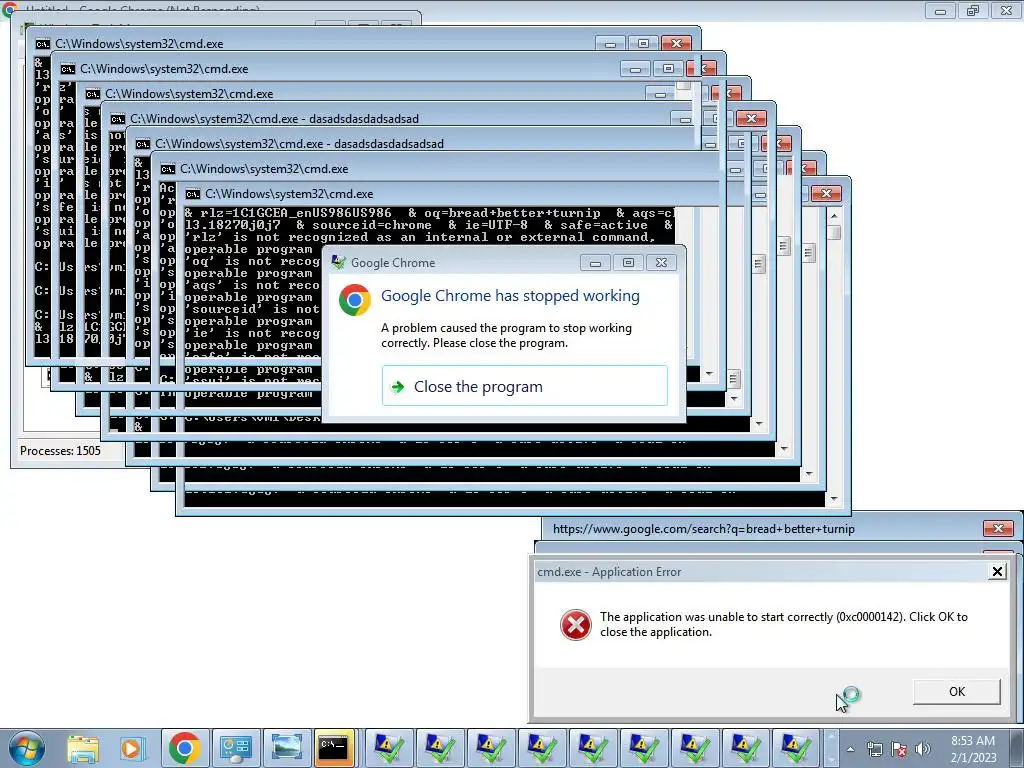Minimize the rearmost cmd.exe window
The image size is (1024, 768).
coord(610,43)
